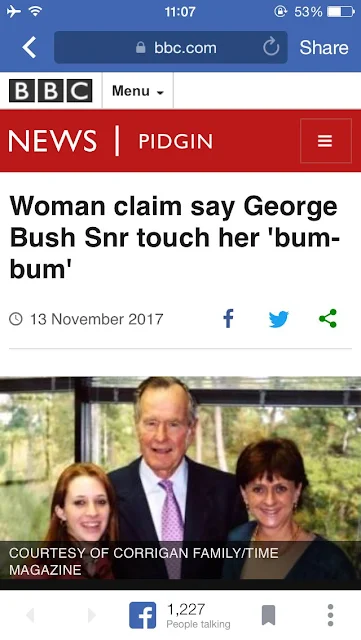Viewport: 361px width, 640px height.
Task: Open the three-dot more options menu
Action: [x=330, y=615]
